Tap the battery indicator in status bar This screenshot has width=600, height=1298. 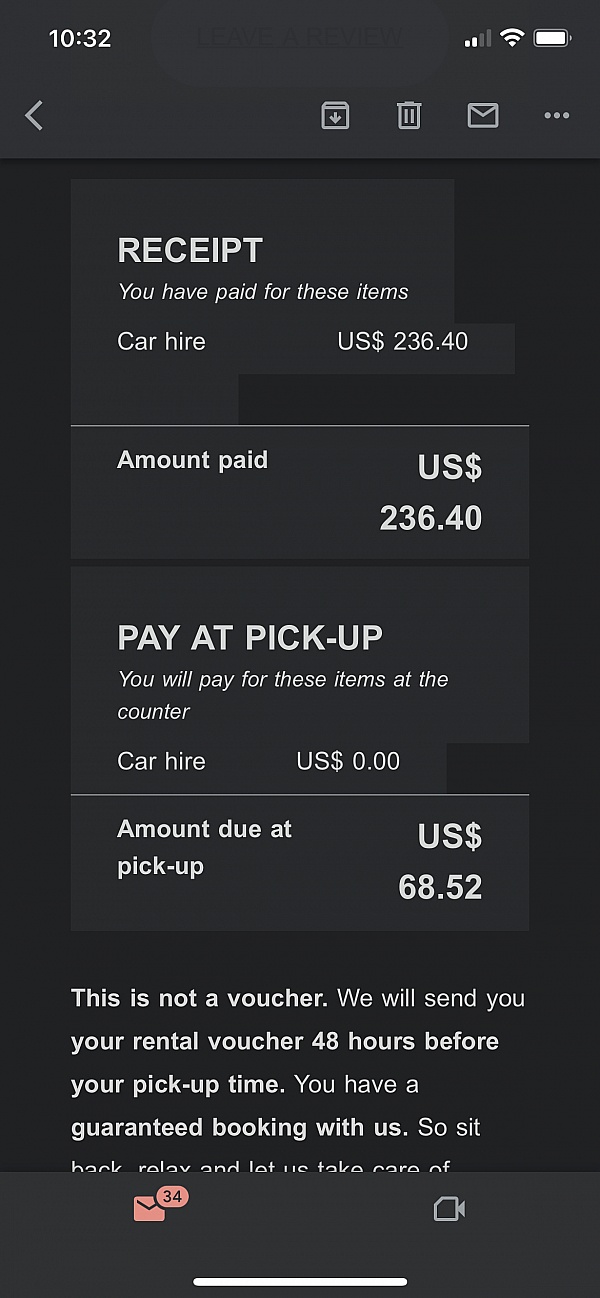click(552, 39)
